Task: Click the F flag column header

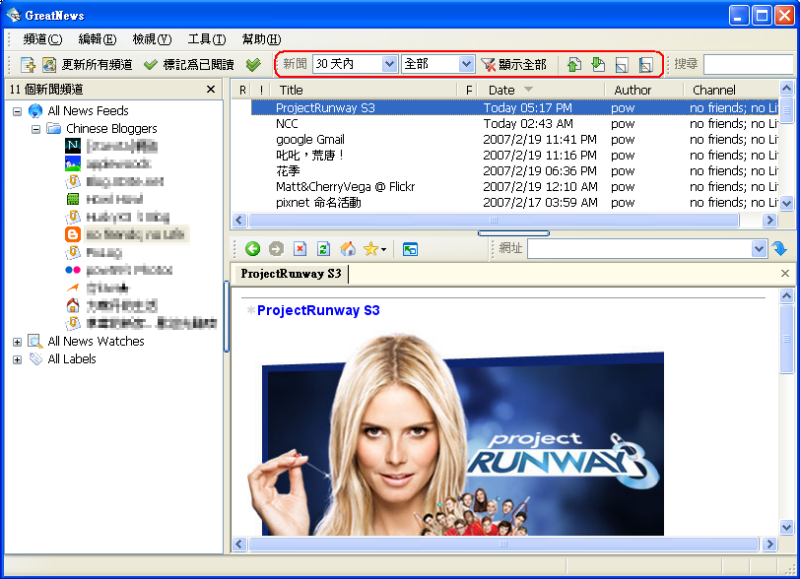Action: (469, 90)
